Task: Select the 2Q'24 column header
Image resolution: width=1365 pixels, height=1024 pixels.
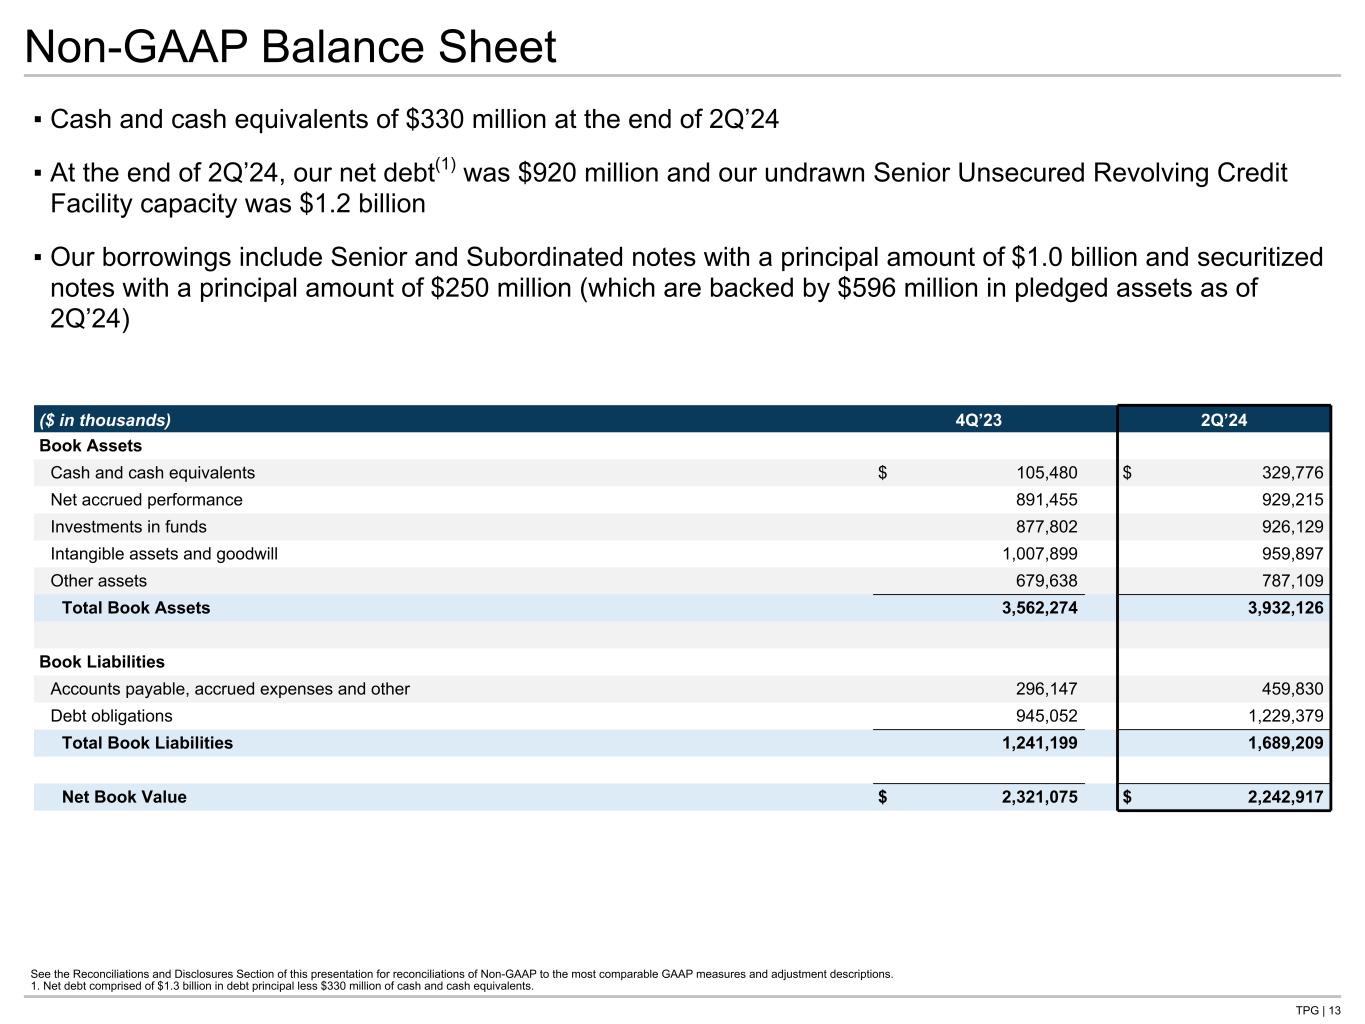Action: click(1223, 420)
